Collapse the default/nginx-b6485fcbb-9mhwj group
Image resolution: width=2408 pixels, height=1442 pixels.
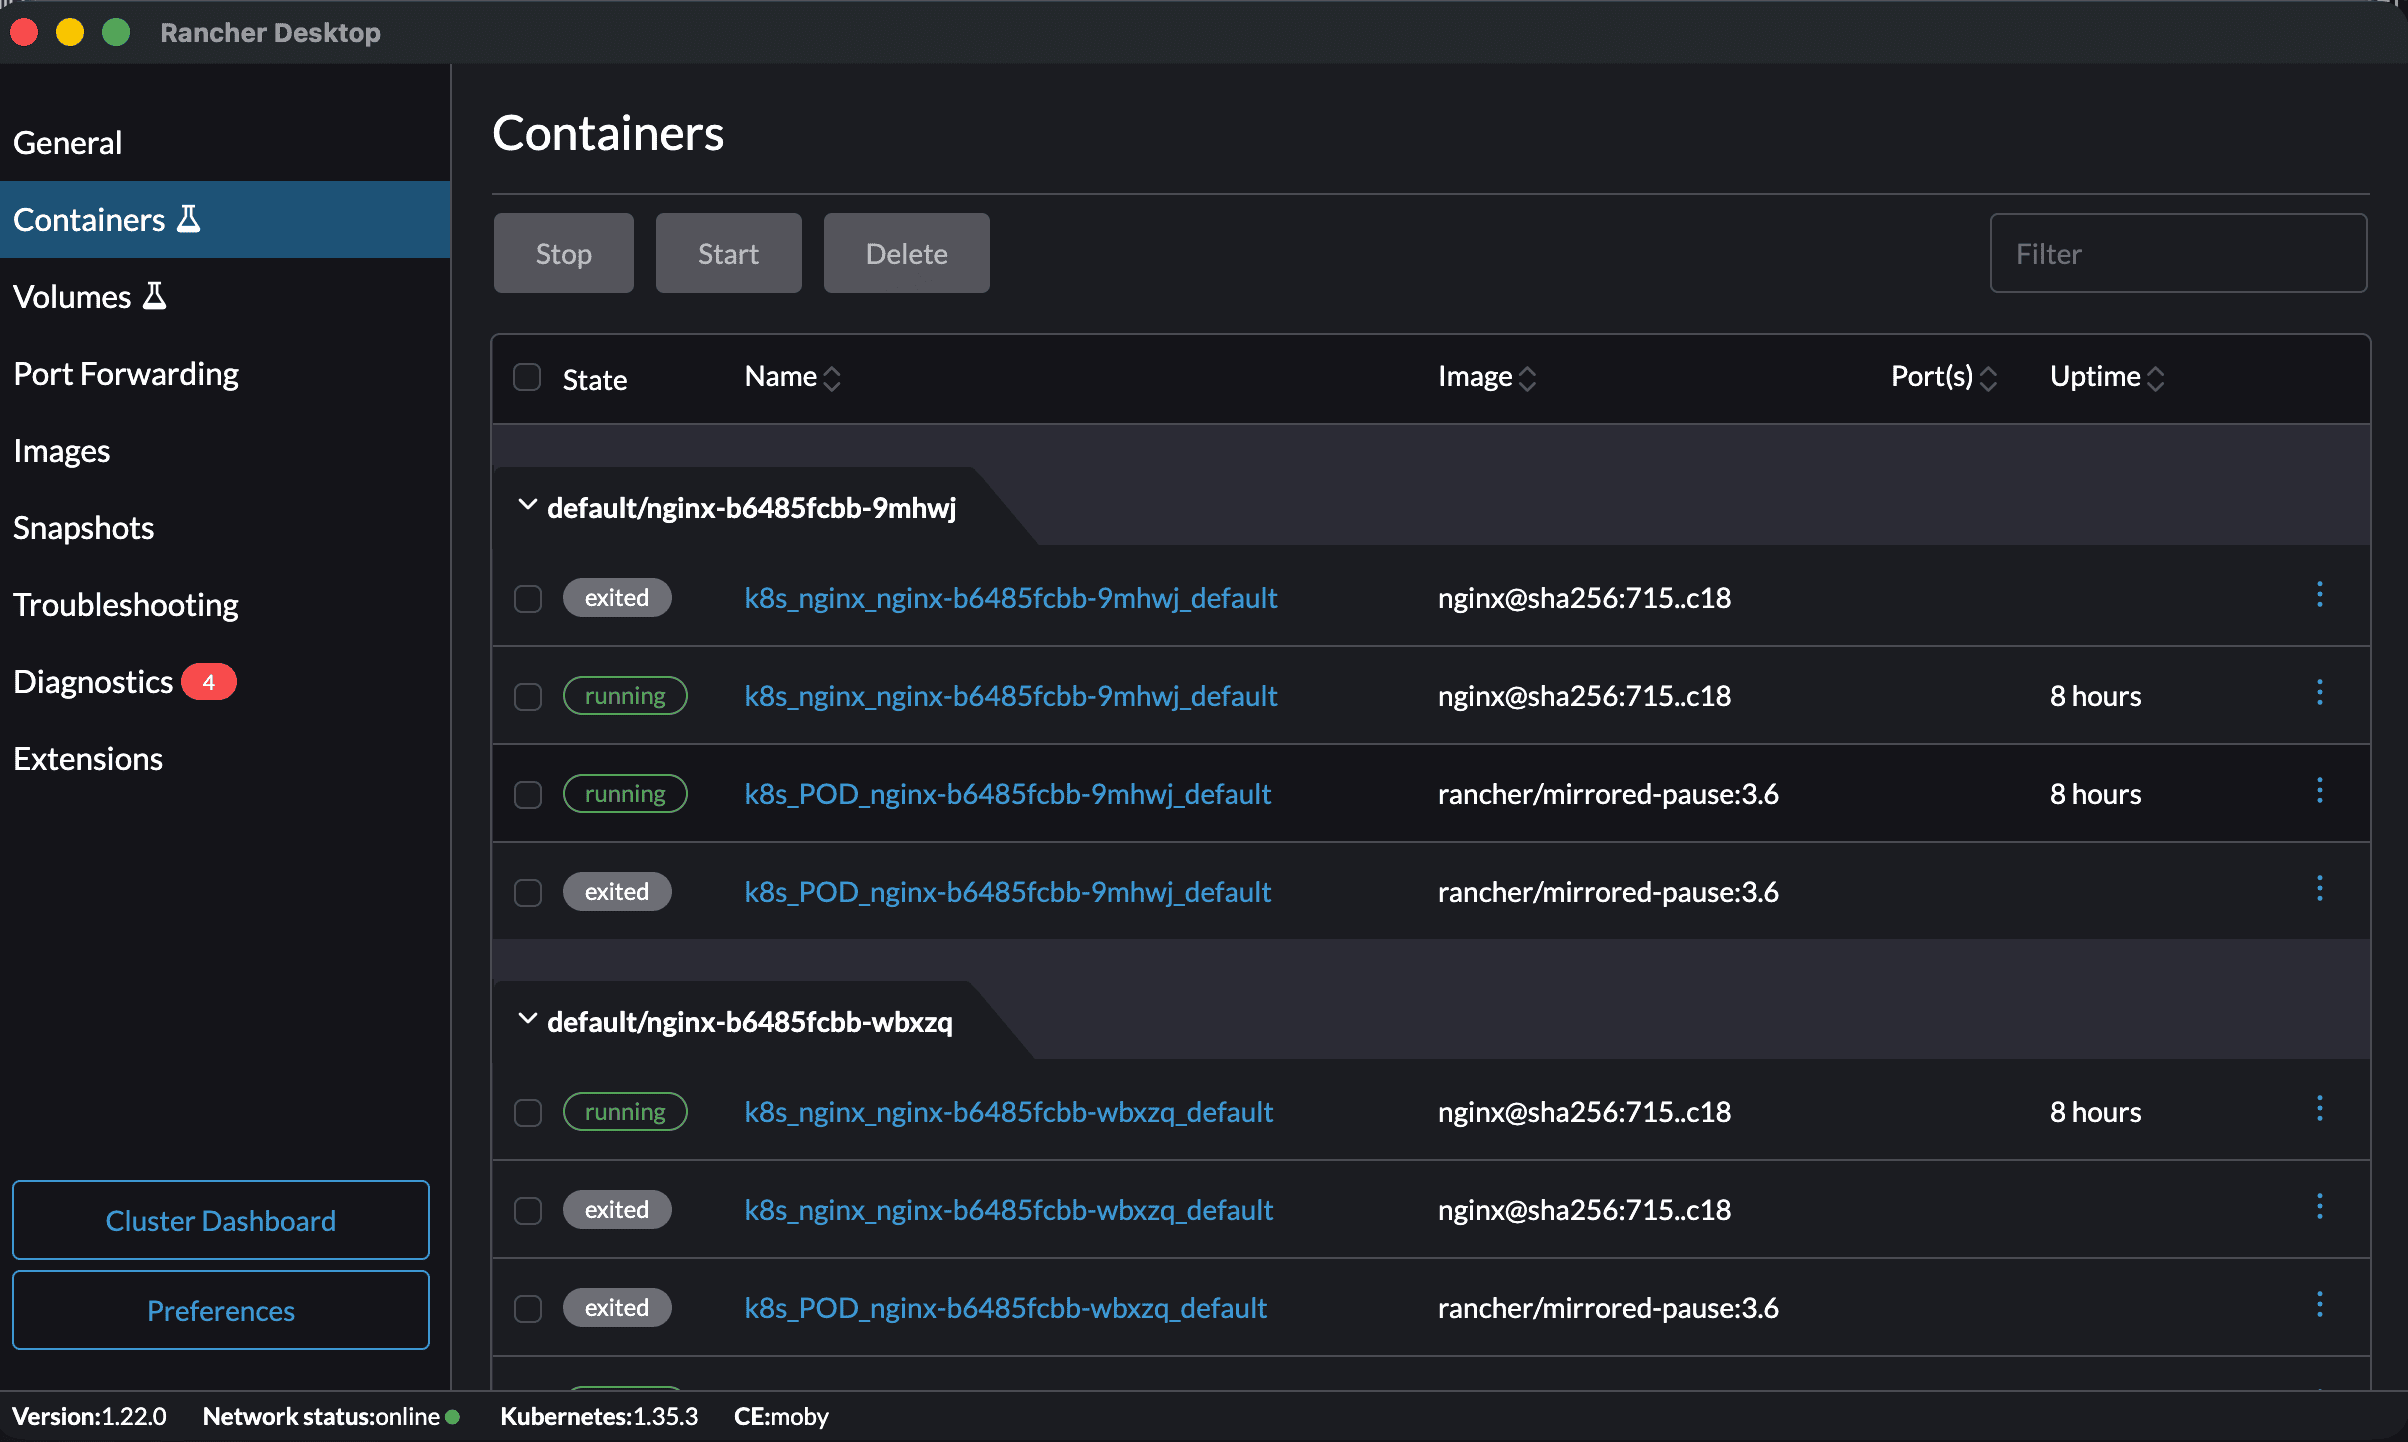coord(528,506)
